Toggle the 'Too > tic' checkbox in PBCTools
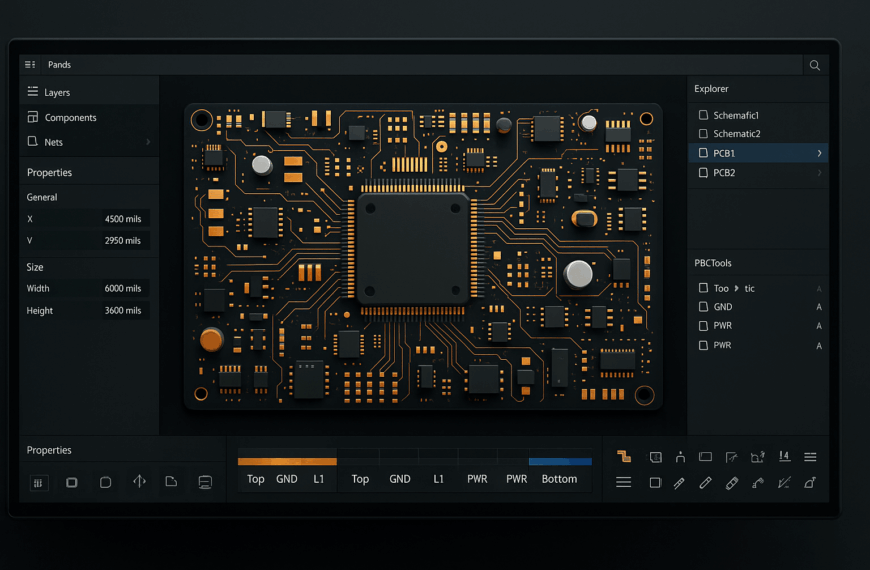Screen dimensions: 870x570 tap(703, 287)
